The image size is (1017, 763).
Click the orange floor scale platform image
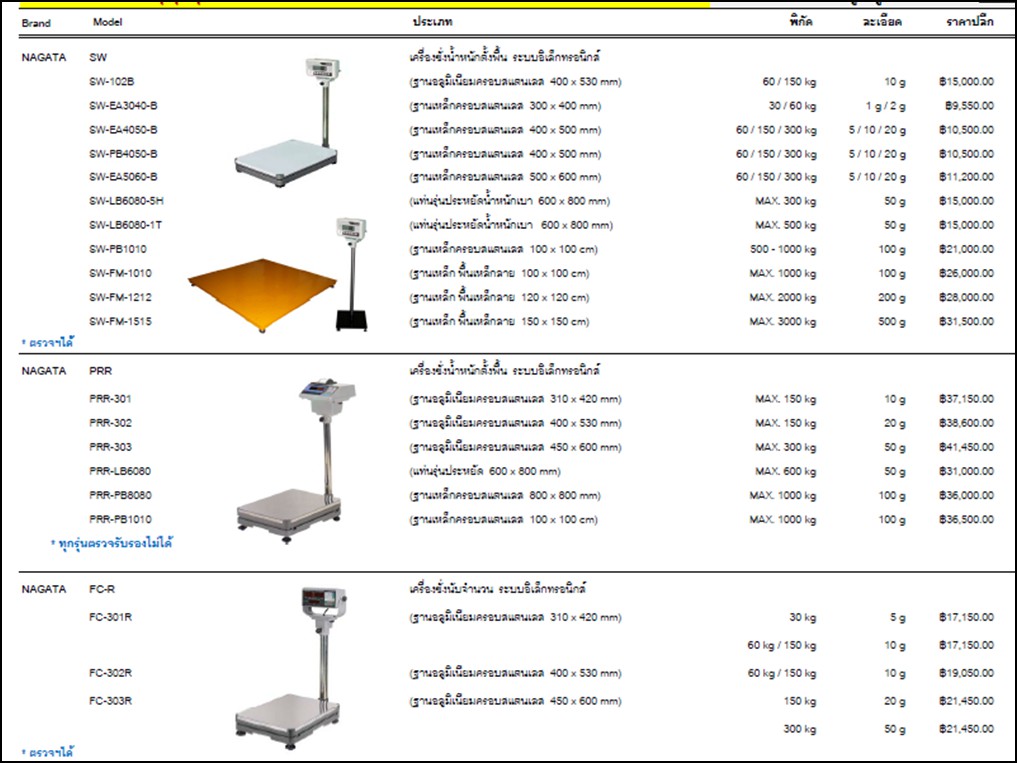[263, 295]
